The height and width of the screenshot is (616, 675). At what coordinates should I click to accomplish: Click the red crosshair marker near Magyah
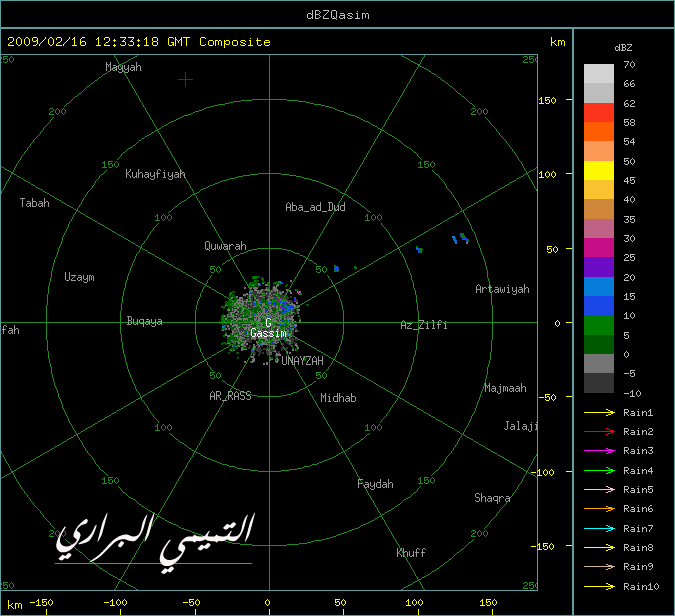tap(185, 80)
